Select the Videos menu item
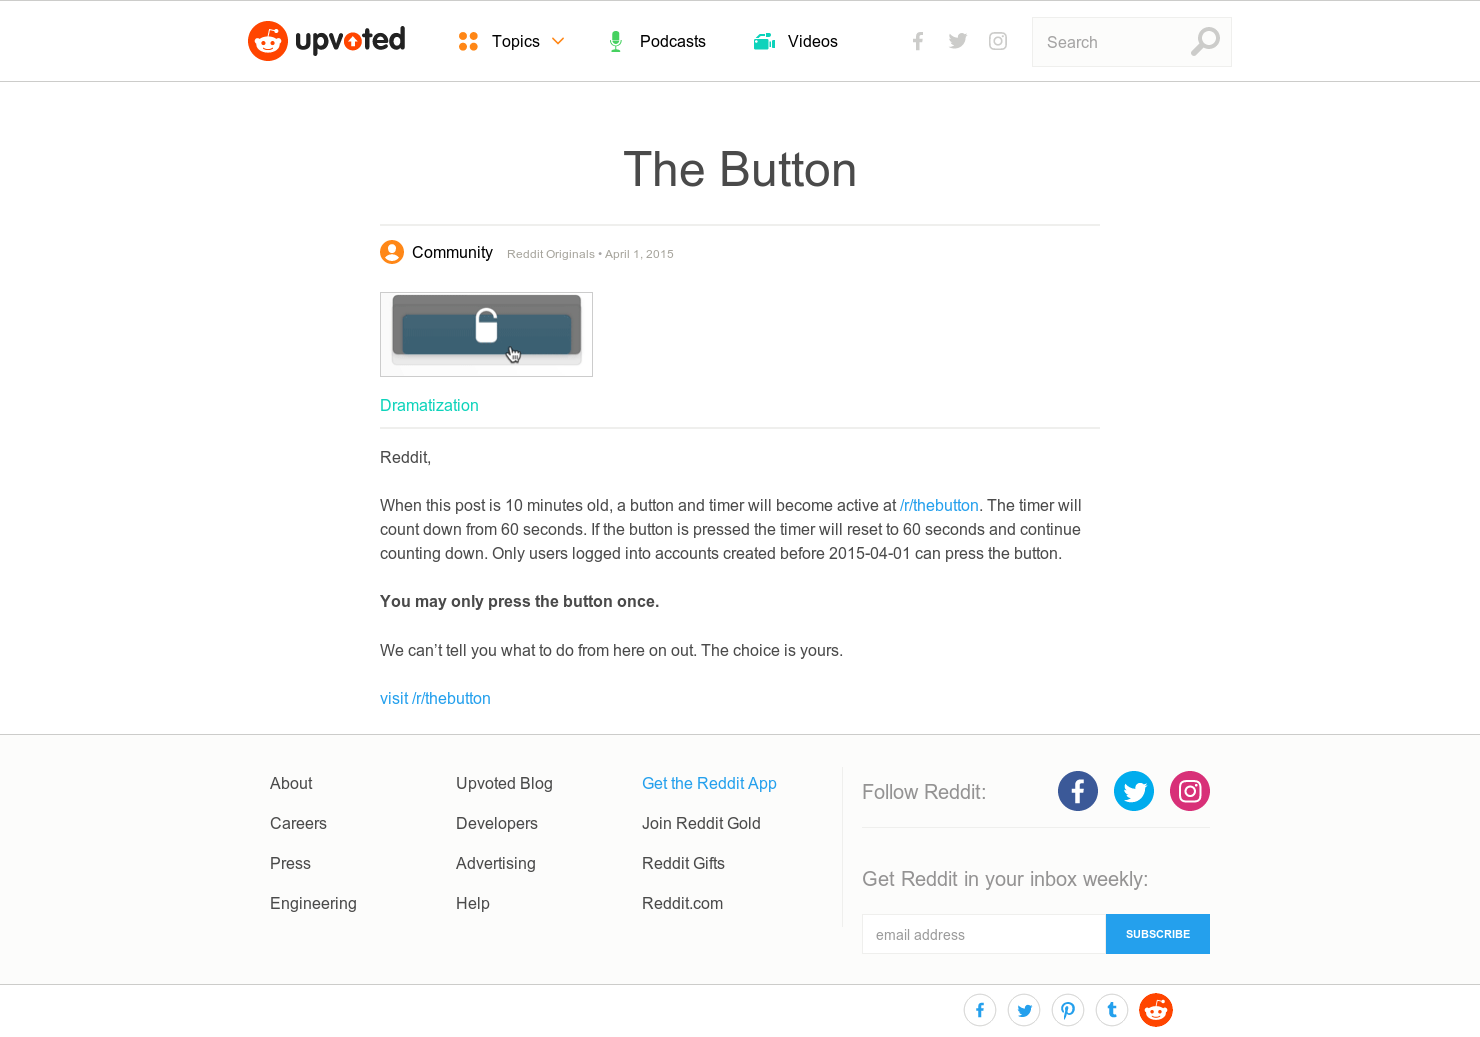Image resolution: width=1480 pixels, height=1037 pixels. pyautogui.click(x=813, y=41)
